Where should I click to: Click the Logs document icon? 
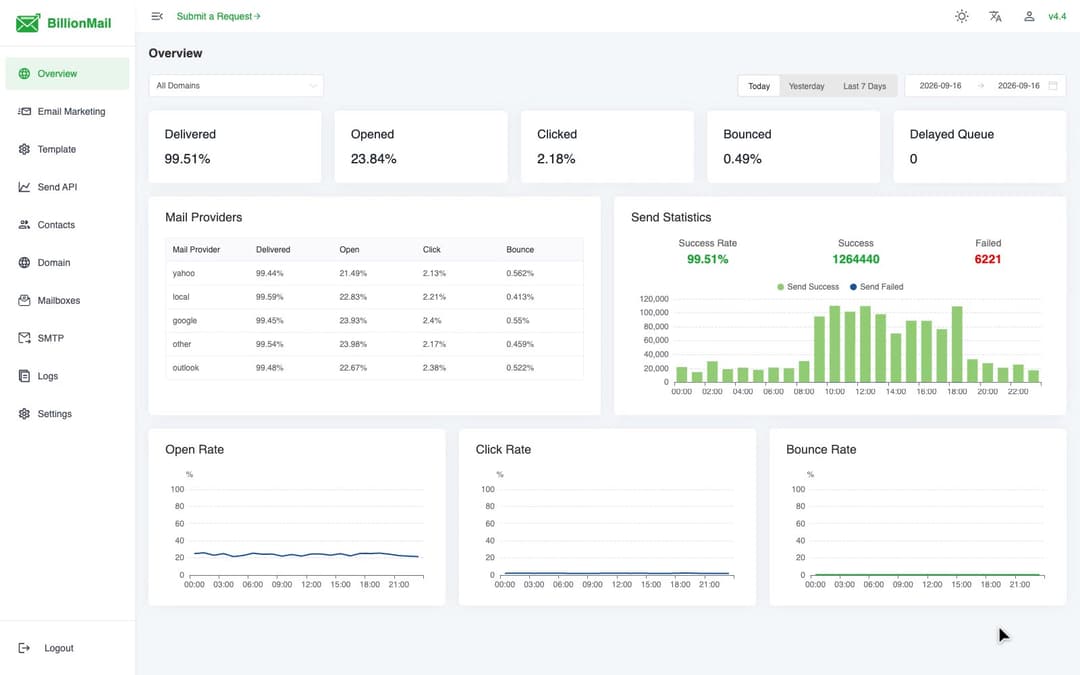tap(24, 376)
